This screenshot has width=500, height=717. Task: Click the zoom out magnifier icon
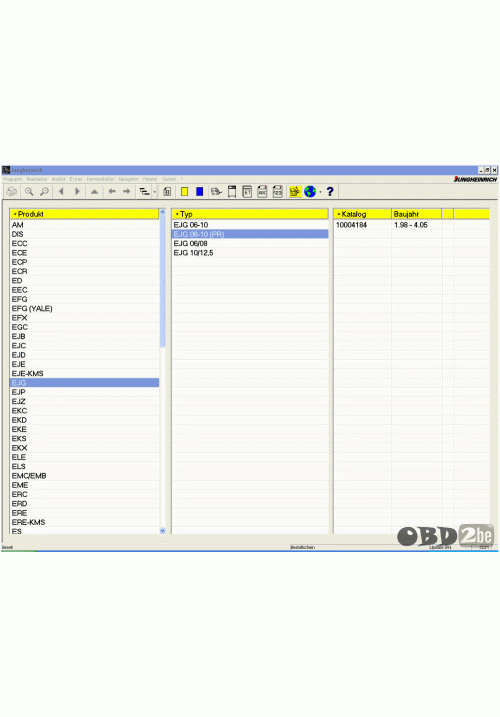[x=44, y=192]
